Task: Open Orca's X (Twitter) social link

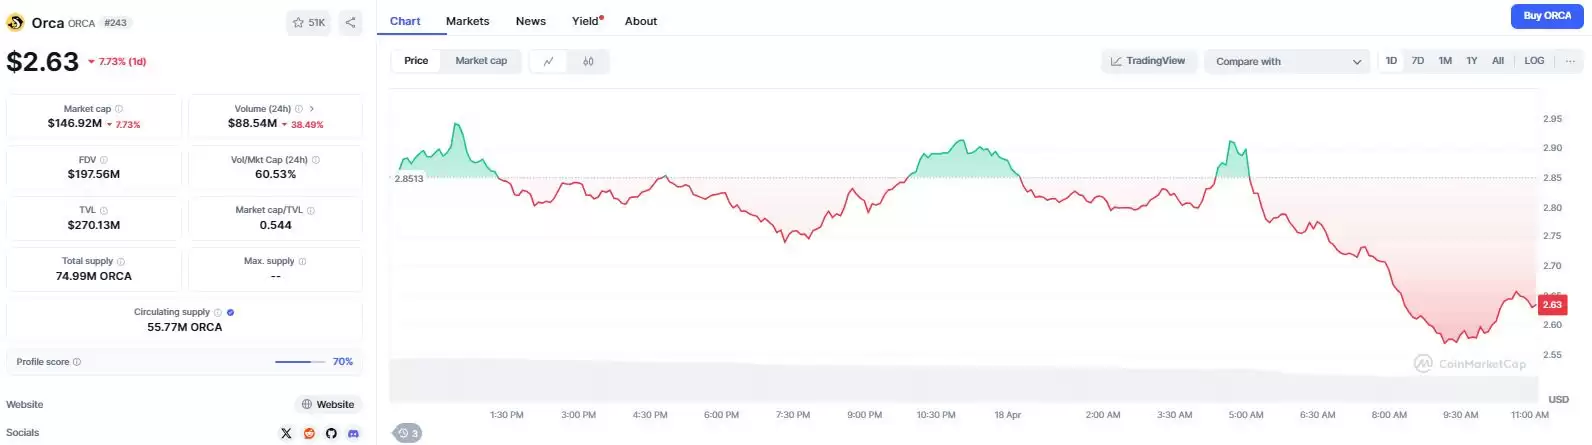Action: (x=286, y=433)
